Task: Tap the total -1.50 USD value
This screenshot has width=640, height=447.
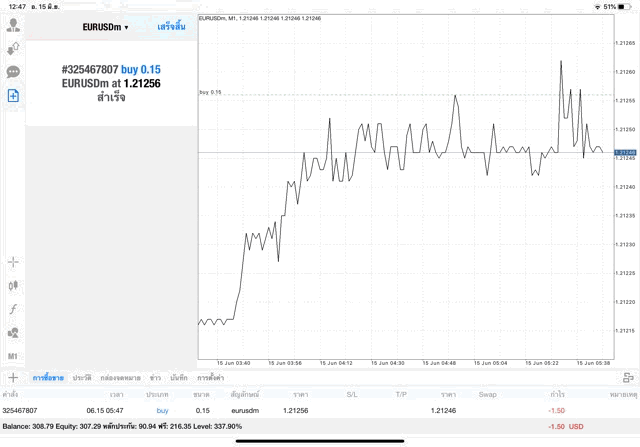Action: pyautogui.click(x=566, y=427)
